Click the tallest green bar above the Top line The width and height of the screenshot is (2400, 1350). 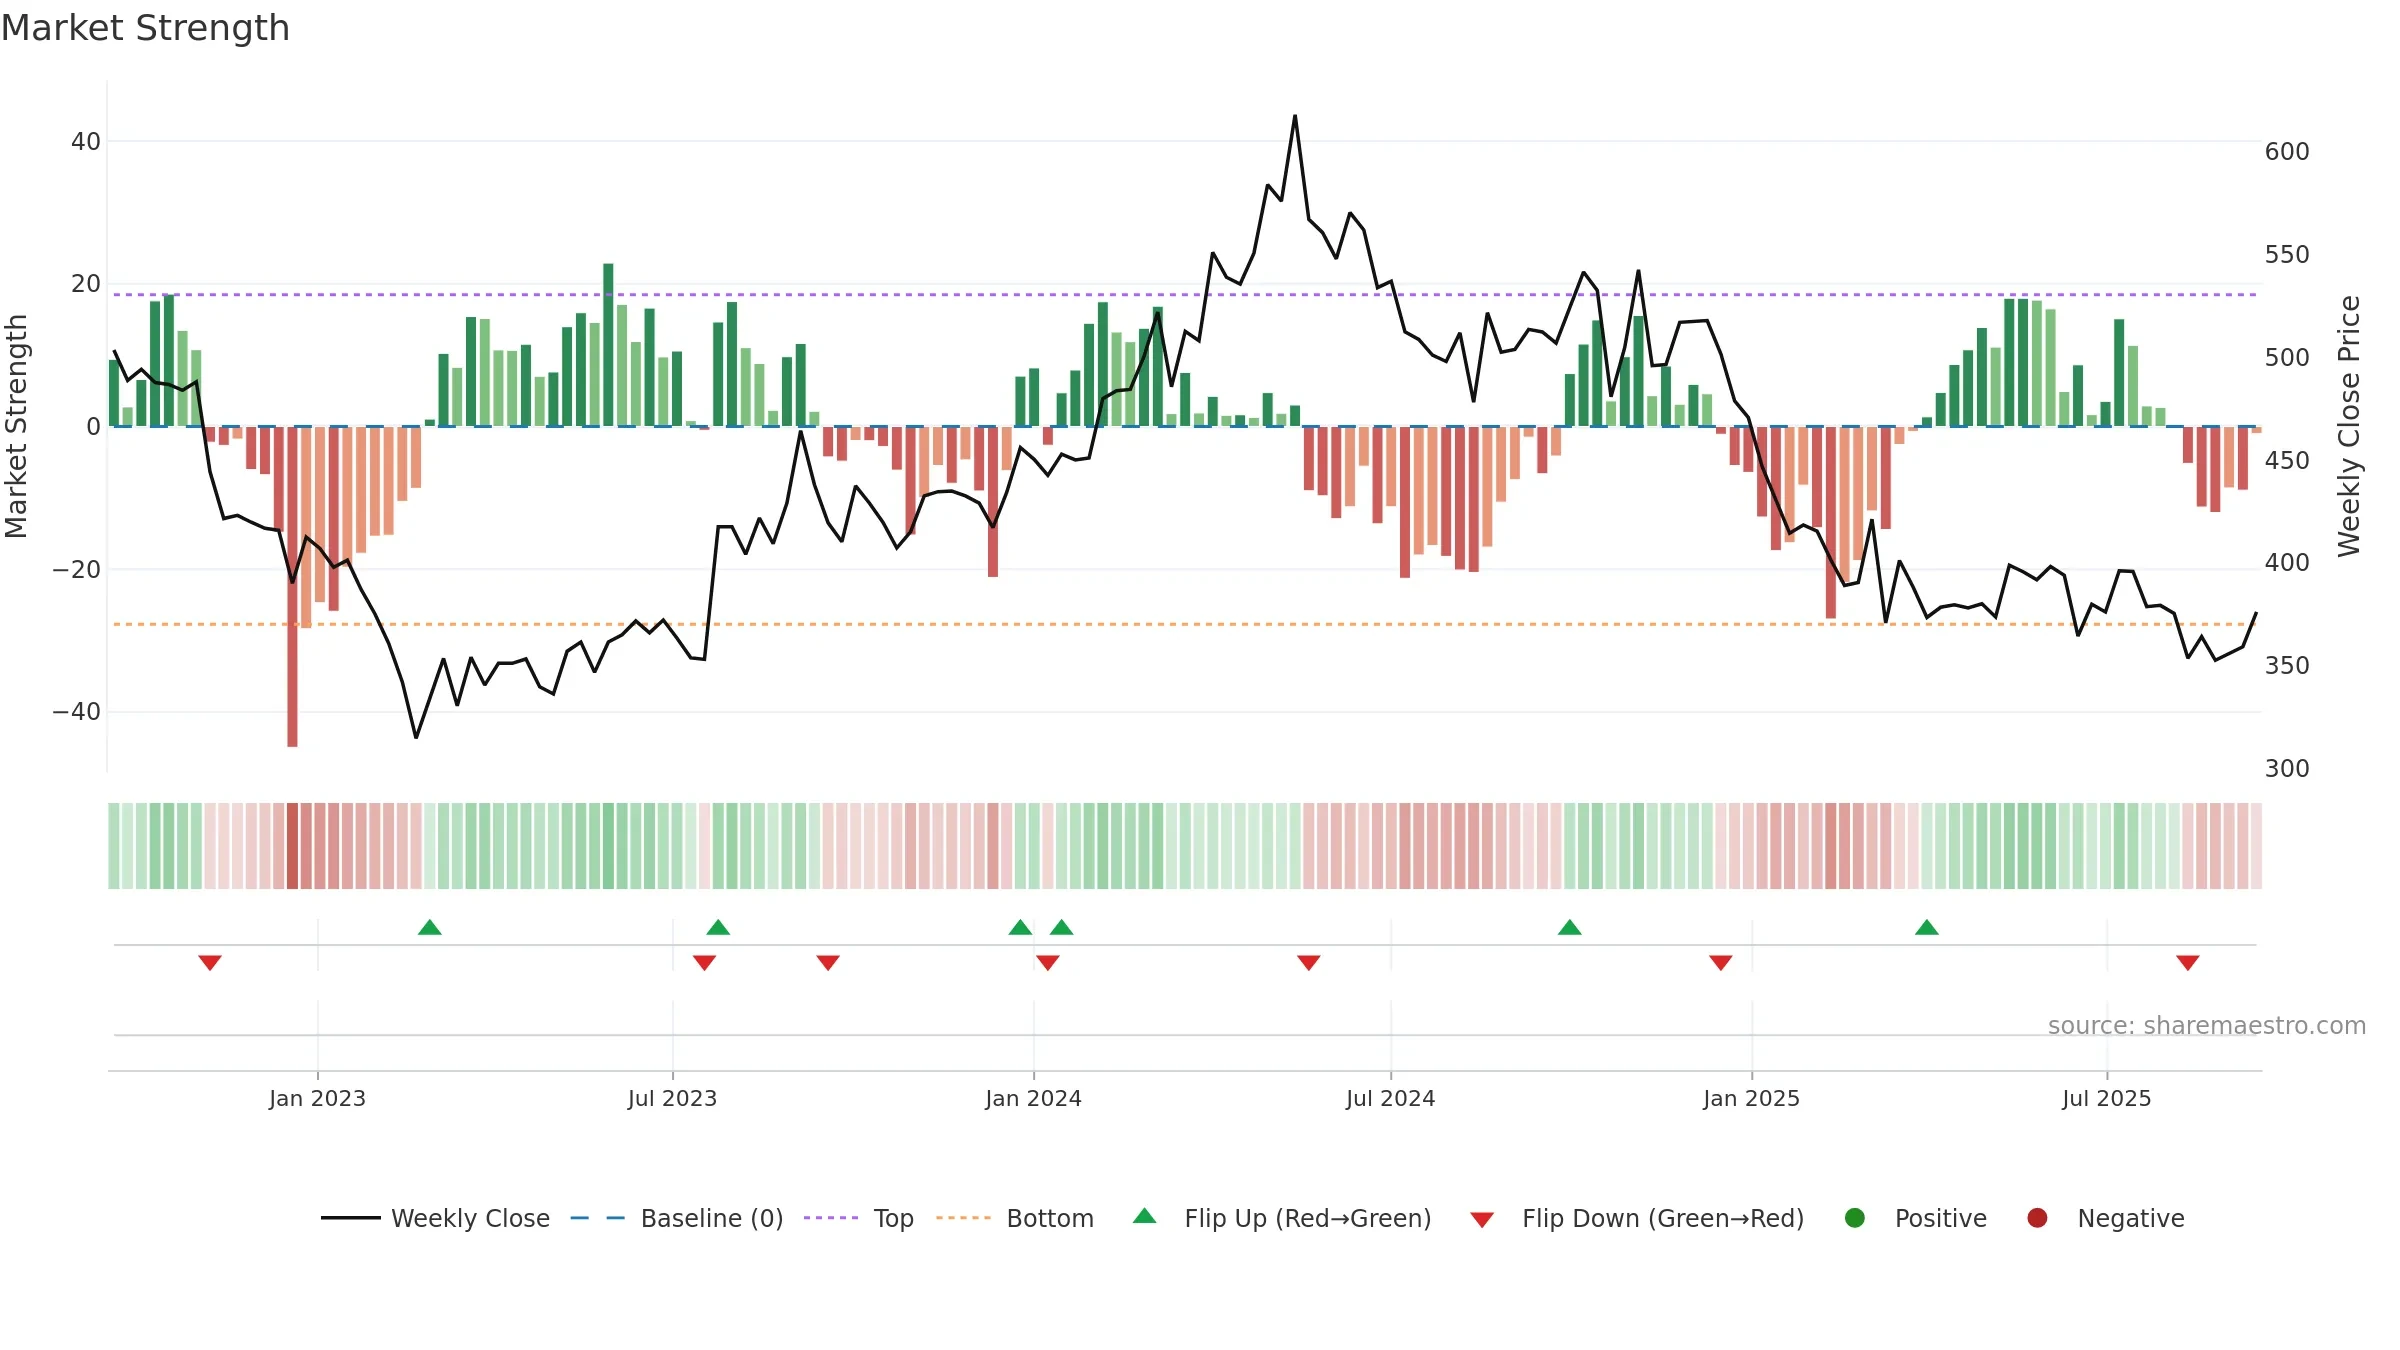[608, 345]
